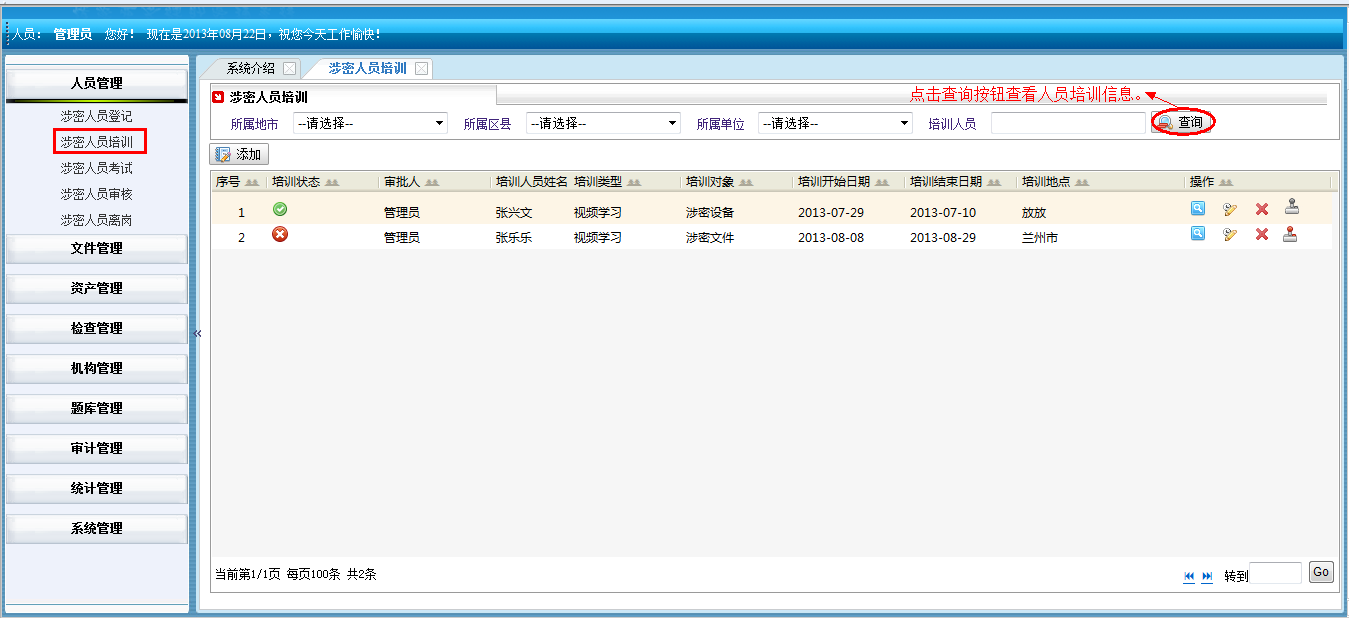Focus the 转到 page number field
This screenshot has height=618, width=1349.
[x=1276, y=573]
